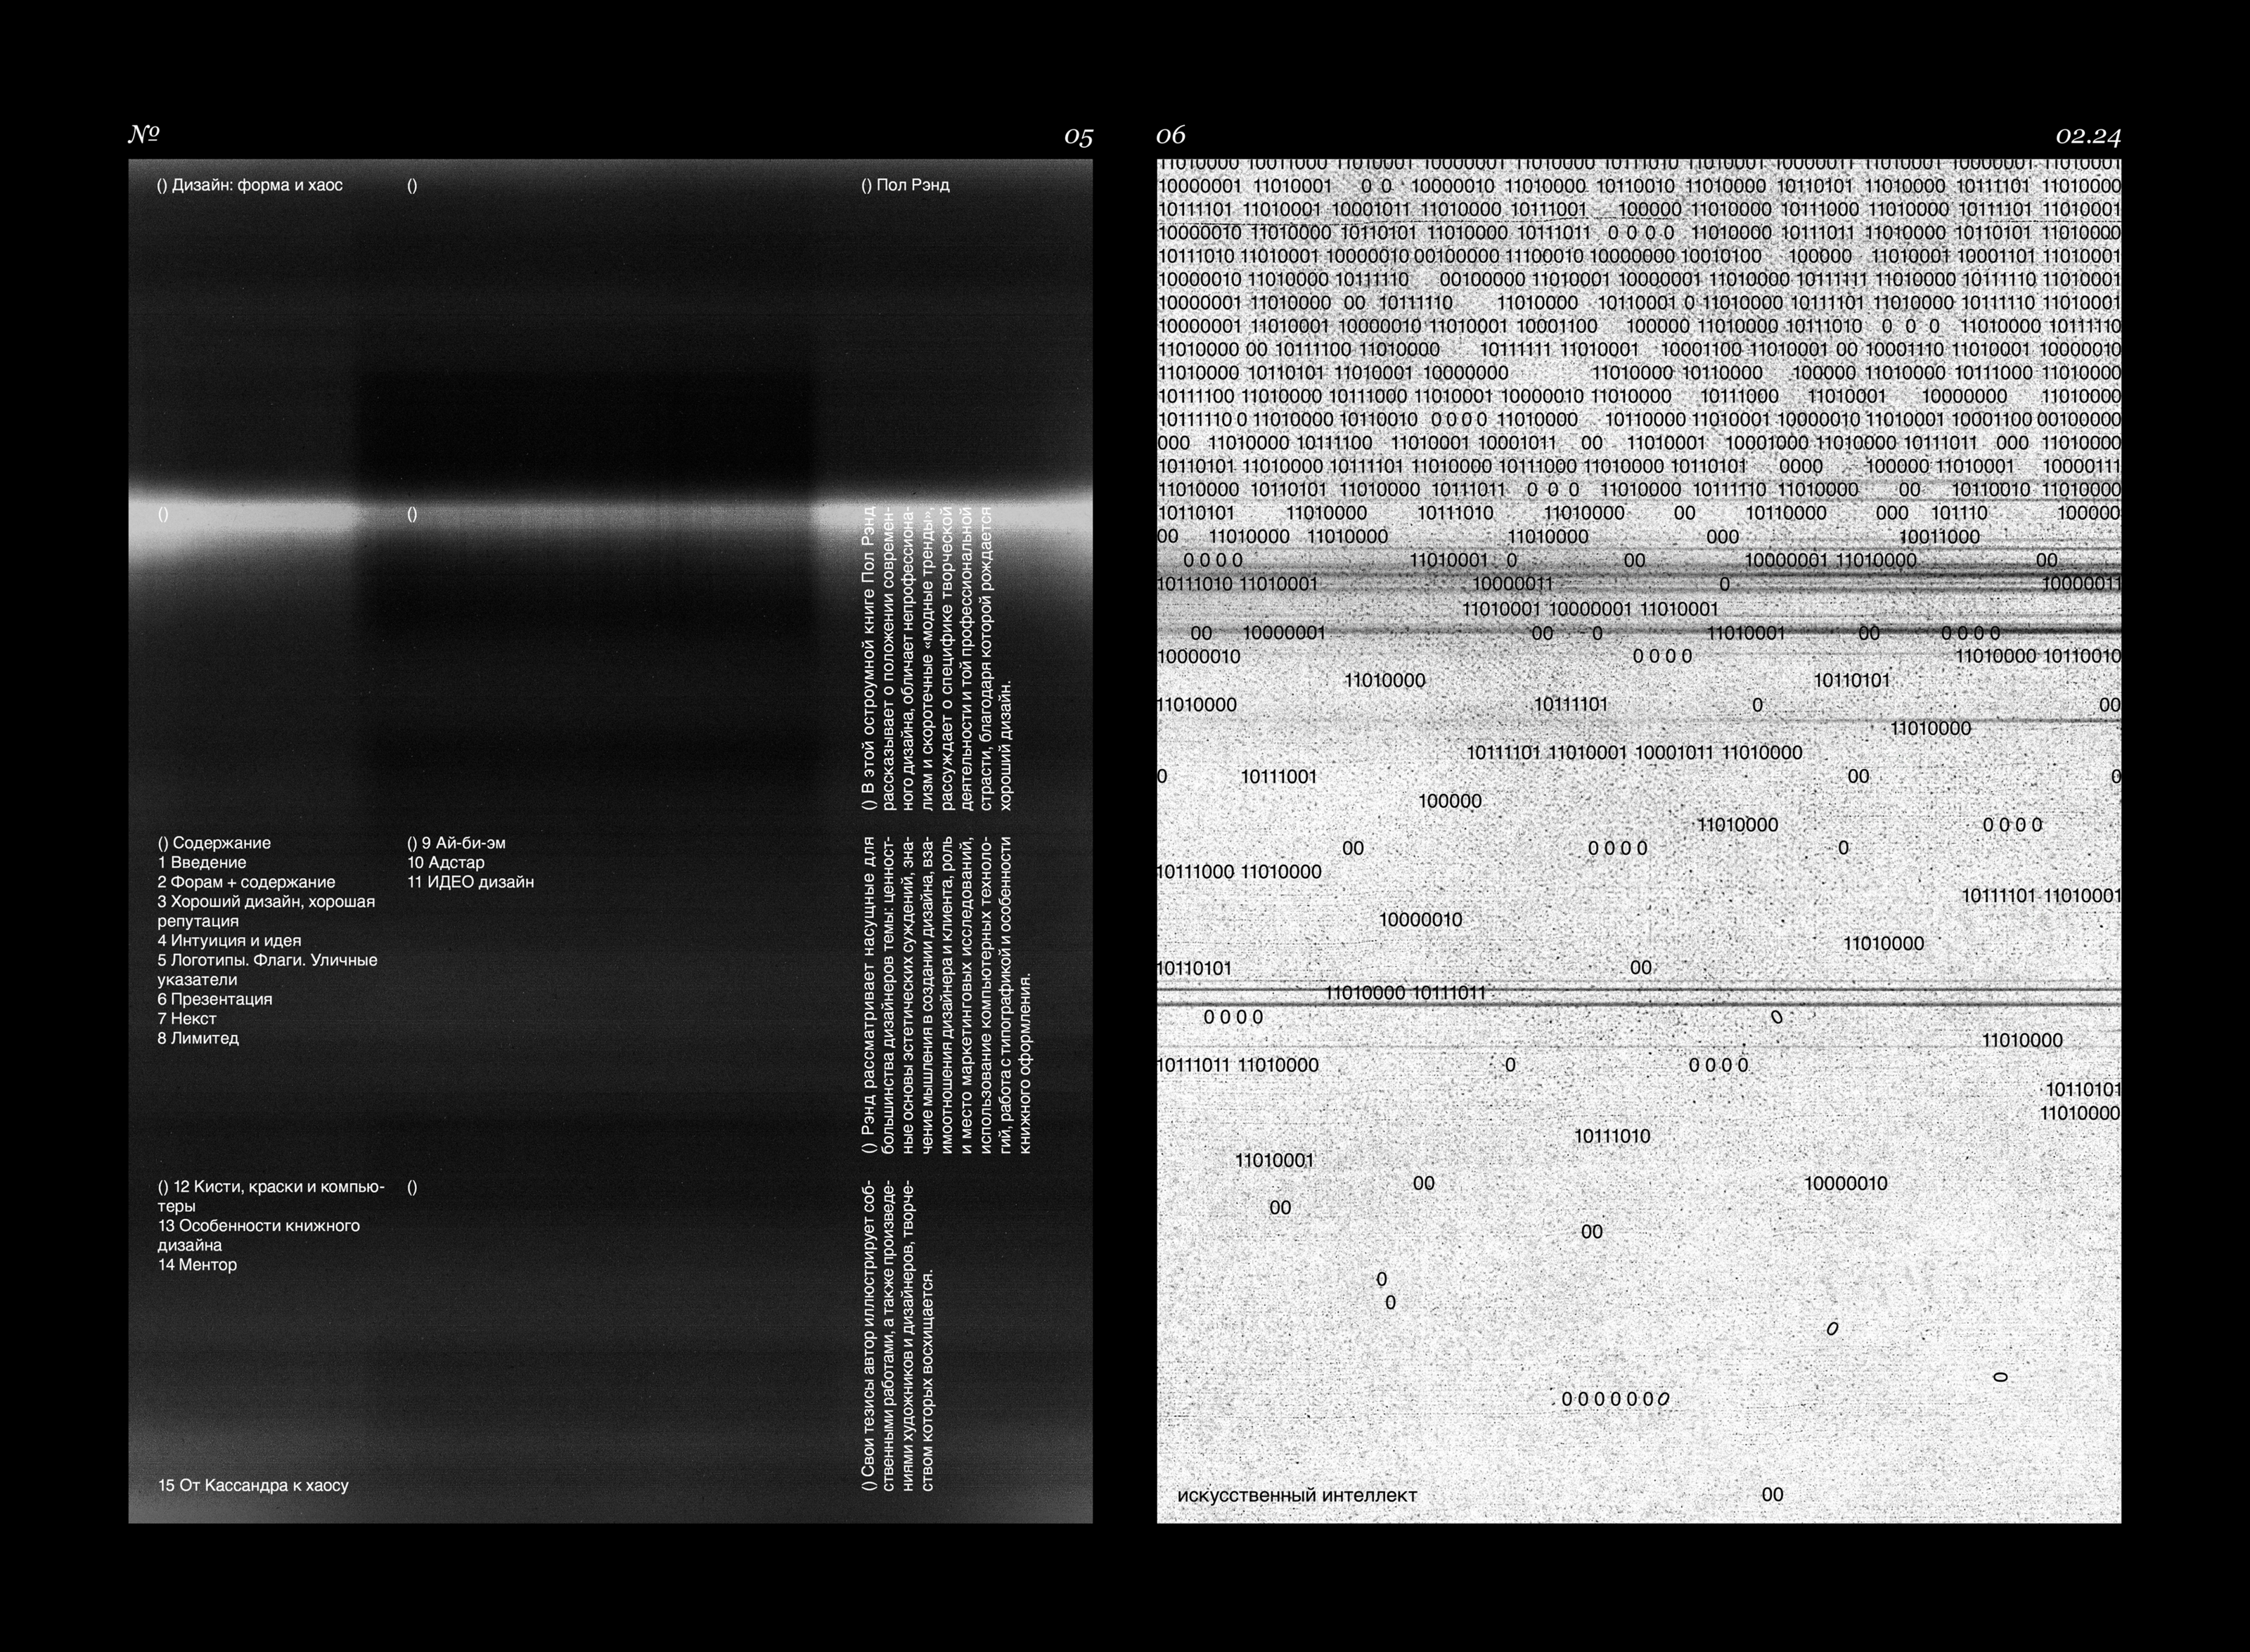Select chapter '8 Лимитед'

[x=198, y=1038]
